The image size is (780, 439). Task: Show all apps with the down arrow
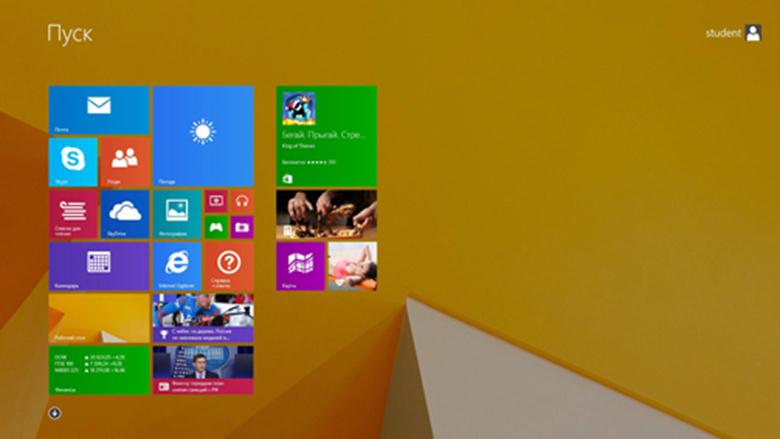(x=55, y=413)
